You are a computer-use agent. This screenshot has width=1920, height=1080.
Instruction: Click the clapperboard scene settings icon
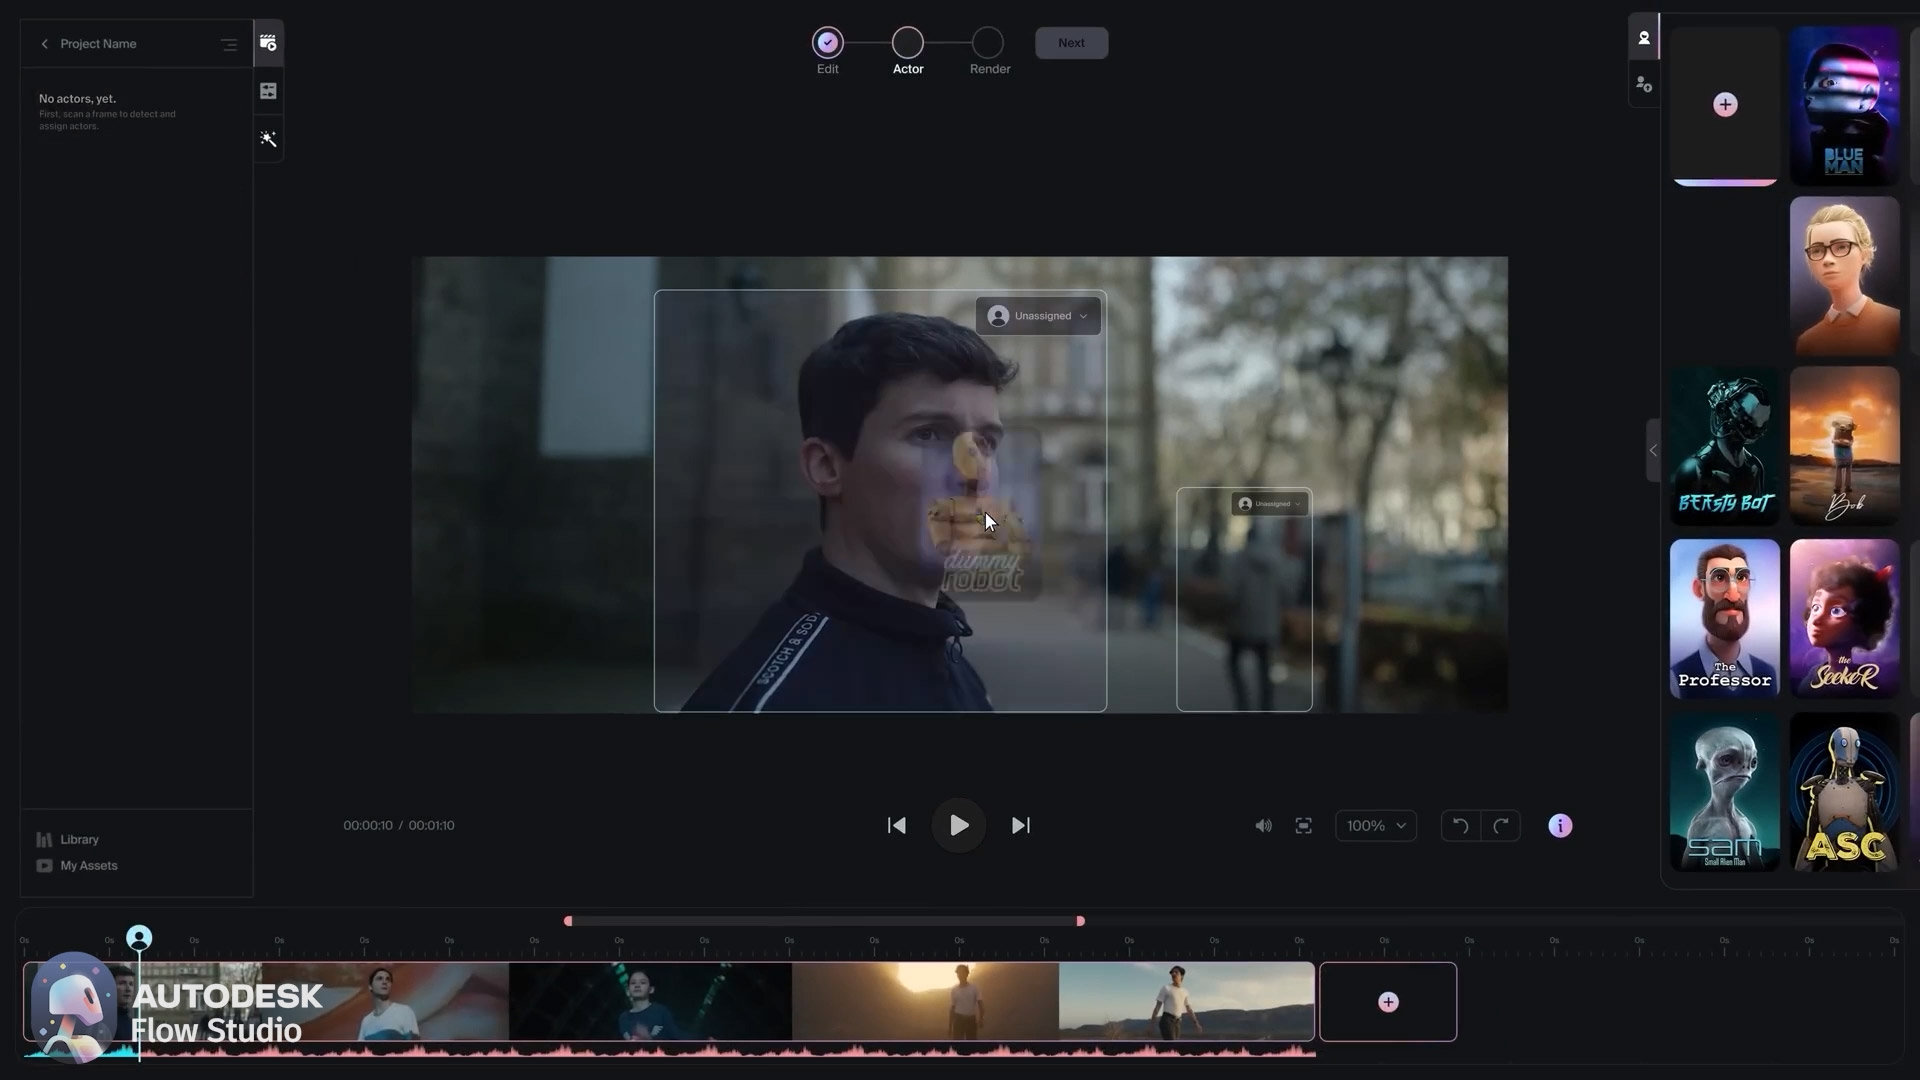(x=268, y=43)
